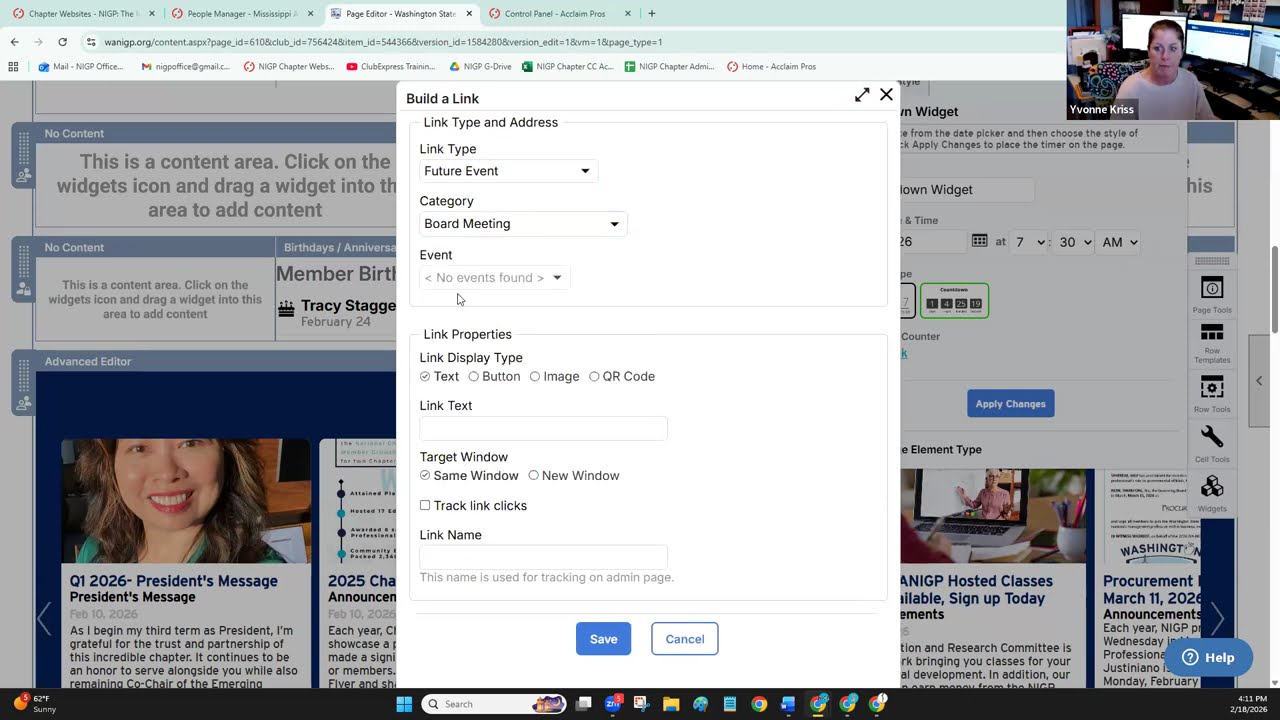The width and height of the screenshot is (1280, 720).
Task: Open the Chrome apps grid shortcut
Action: [13, 67]
